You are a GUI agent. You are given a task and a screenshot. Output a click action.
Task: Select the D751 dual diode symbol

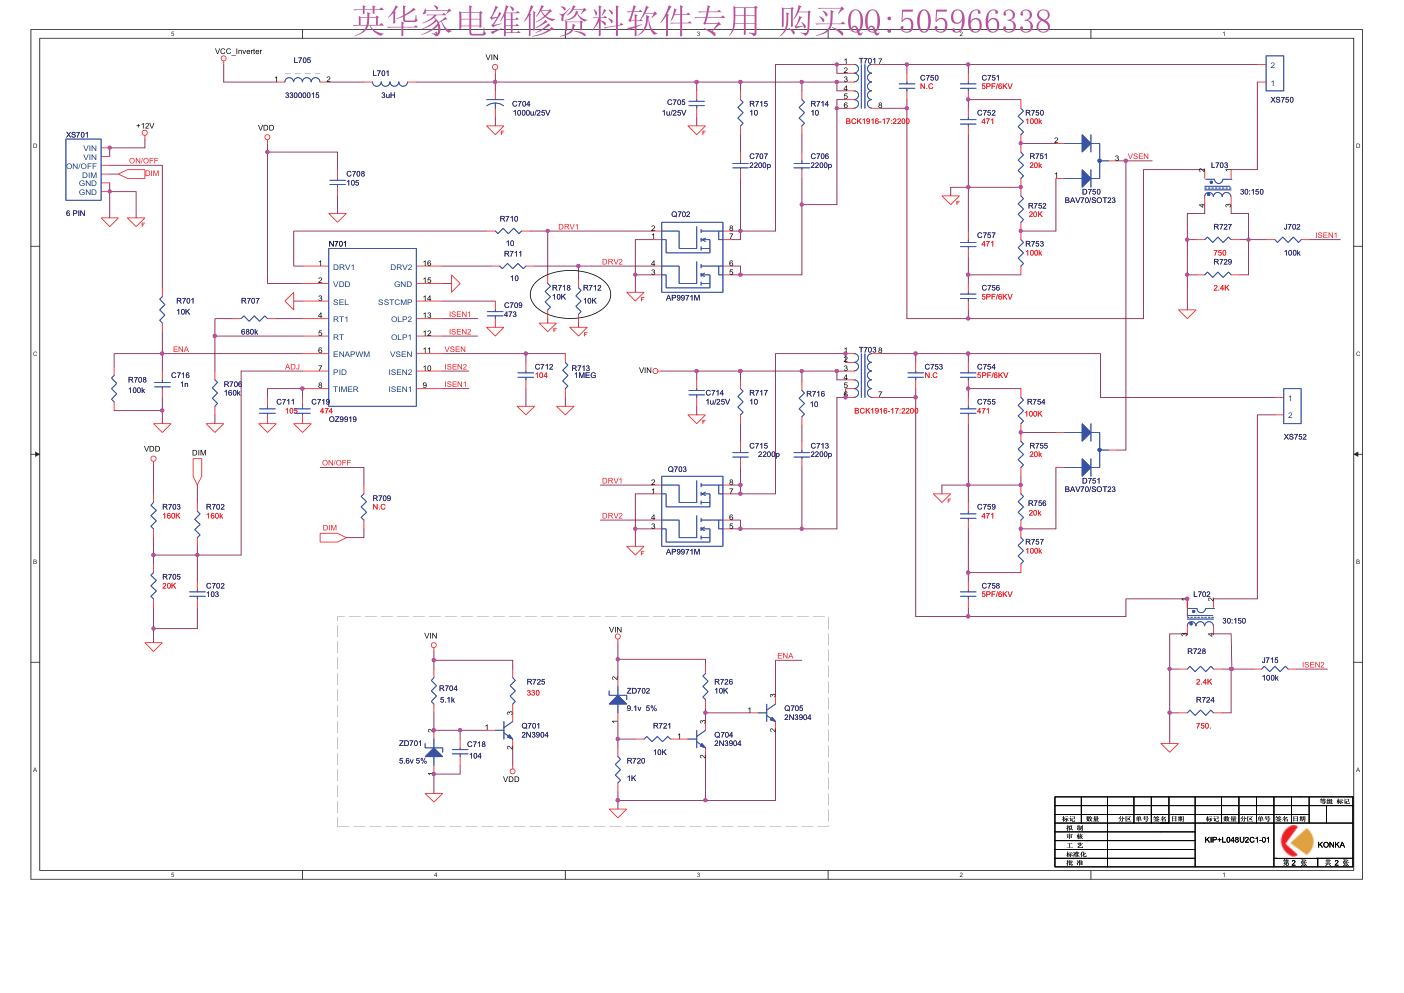[1088, 450]
